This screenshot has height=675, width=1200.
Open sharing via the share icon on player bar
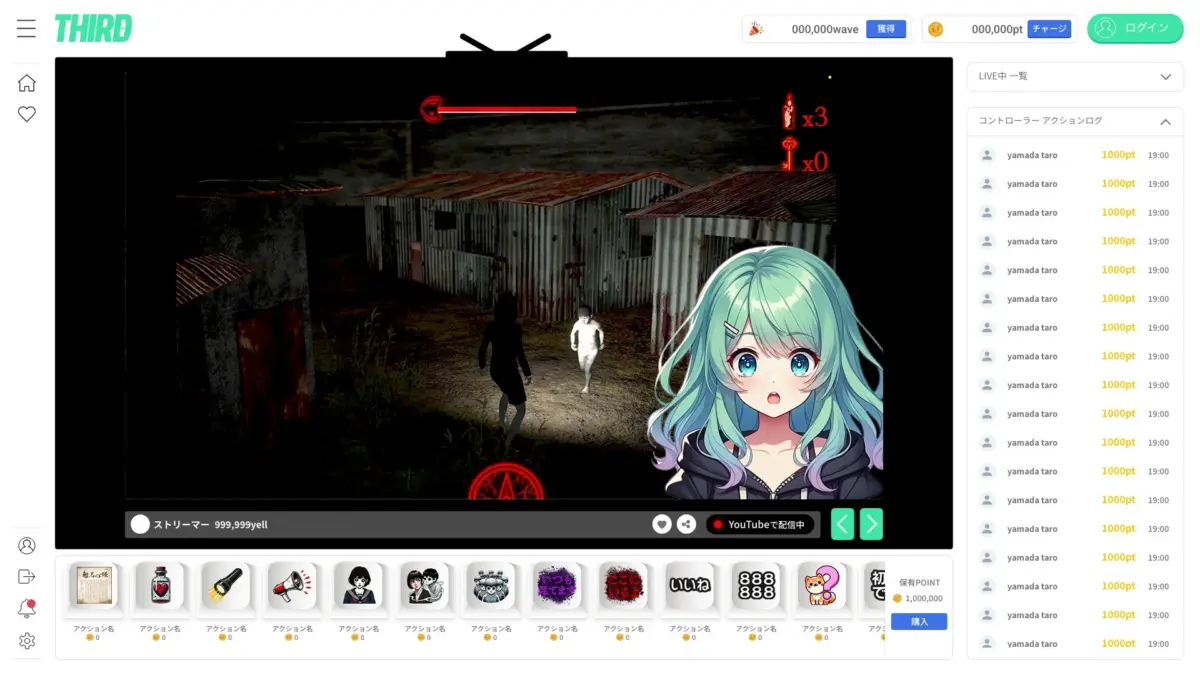coord(686,523)
